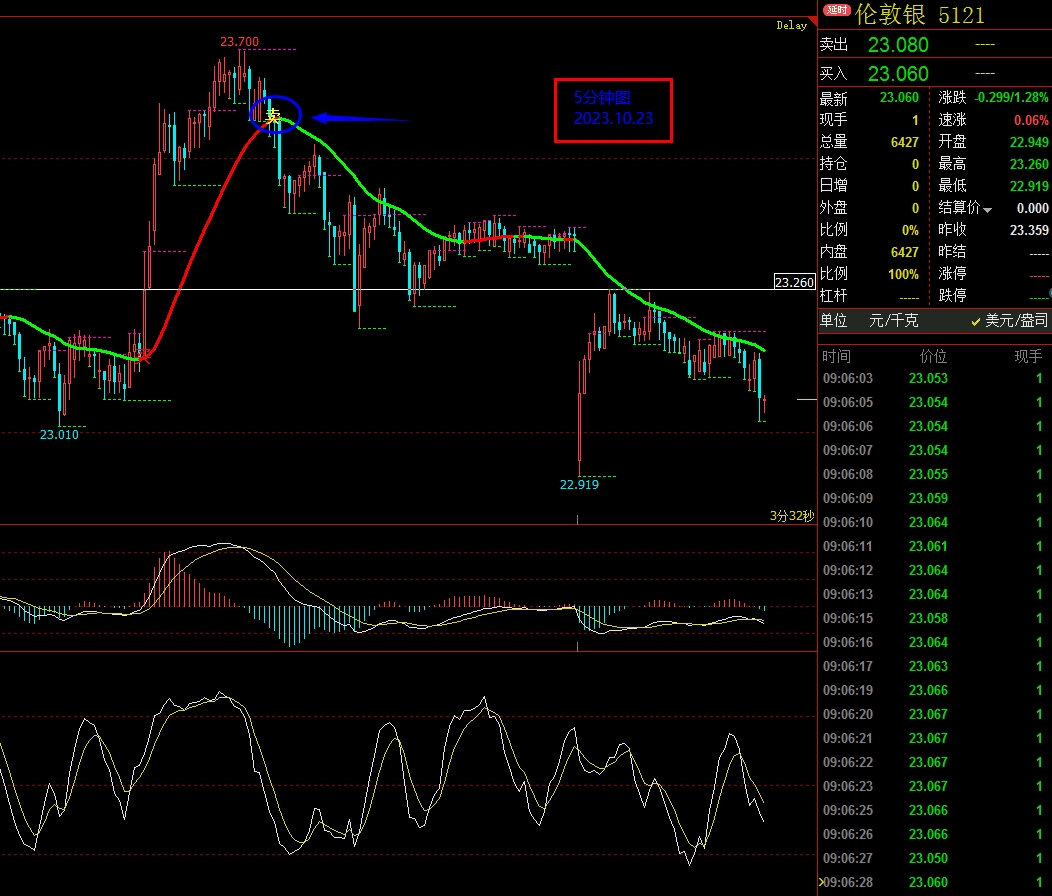Click the 23.700 high price label

pos(240,42)
